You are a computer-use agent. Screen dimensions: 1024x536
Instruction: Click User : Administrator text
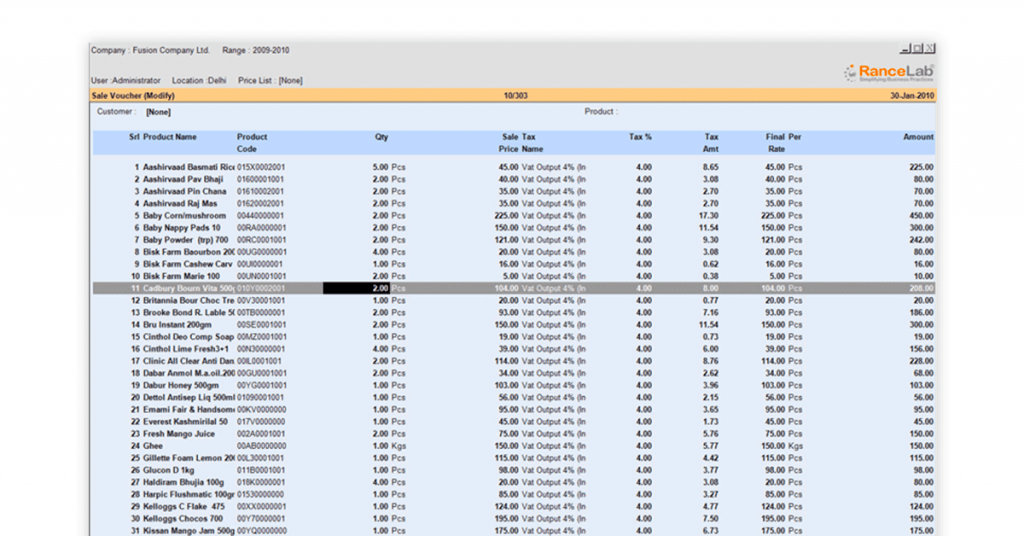coord(125,80)
